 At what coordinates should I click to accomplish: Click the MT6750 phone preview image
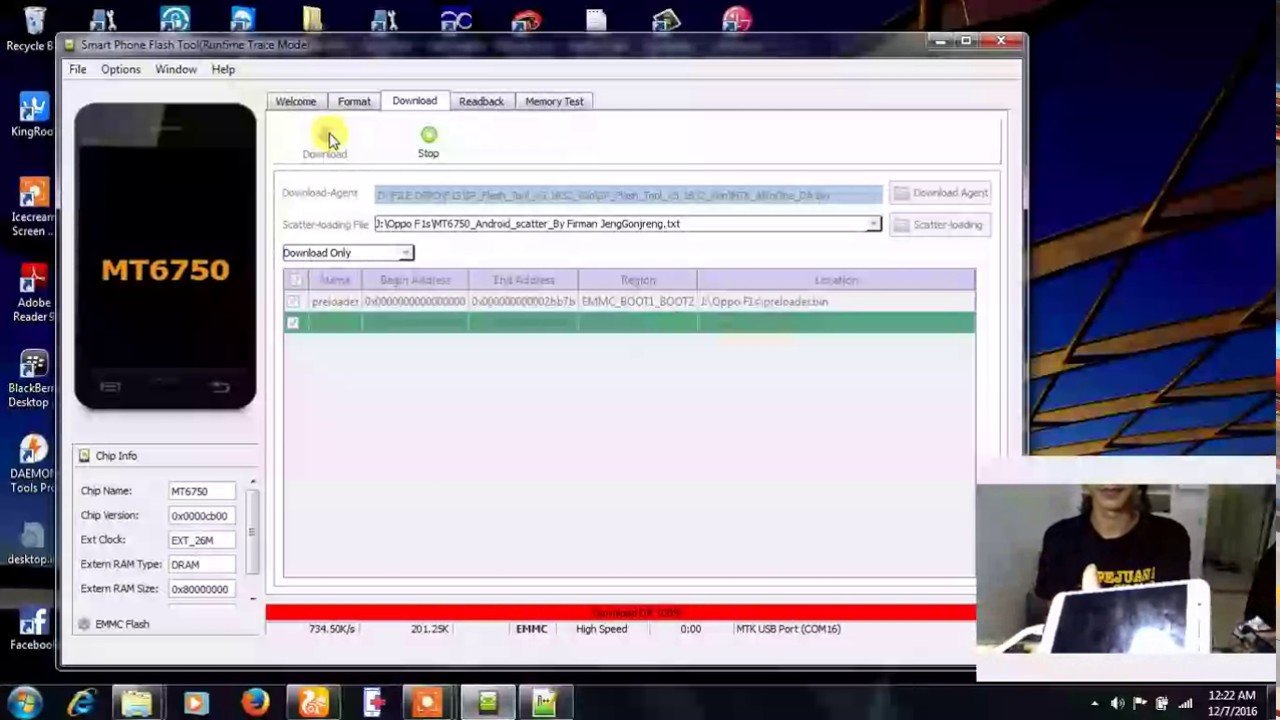tap(165, 257)
